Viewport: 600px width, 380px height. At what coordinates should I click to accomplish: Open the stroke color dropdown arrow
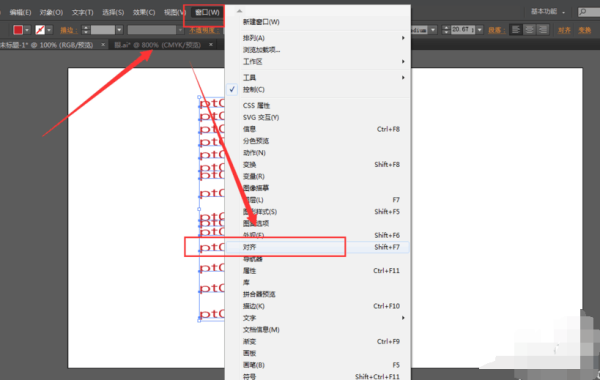[49, 30]
